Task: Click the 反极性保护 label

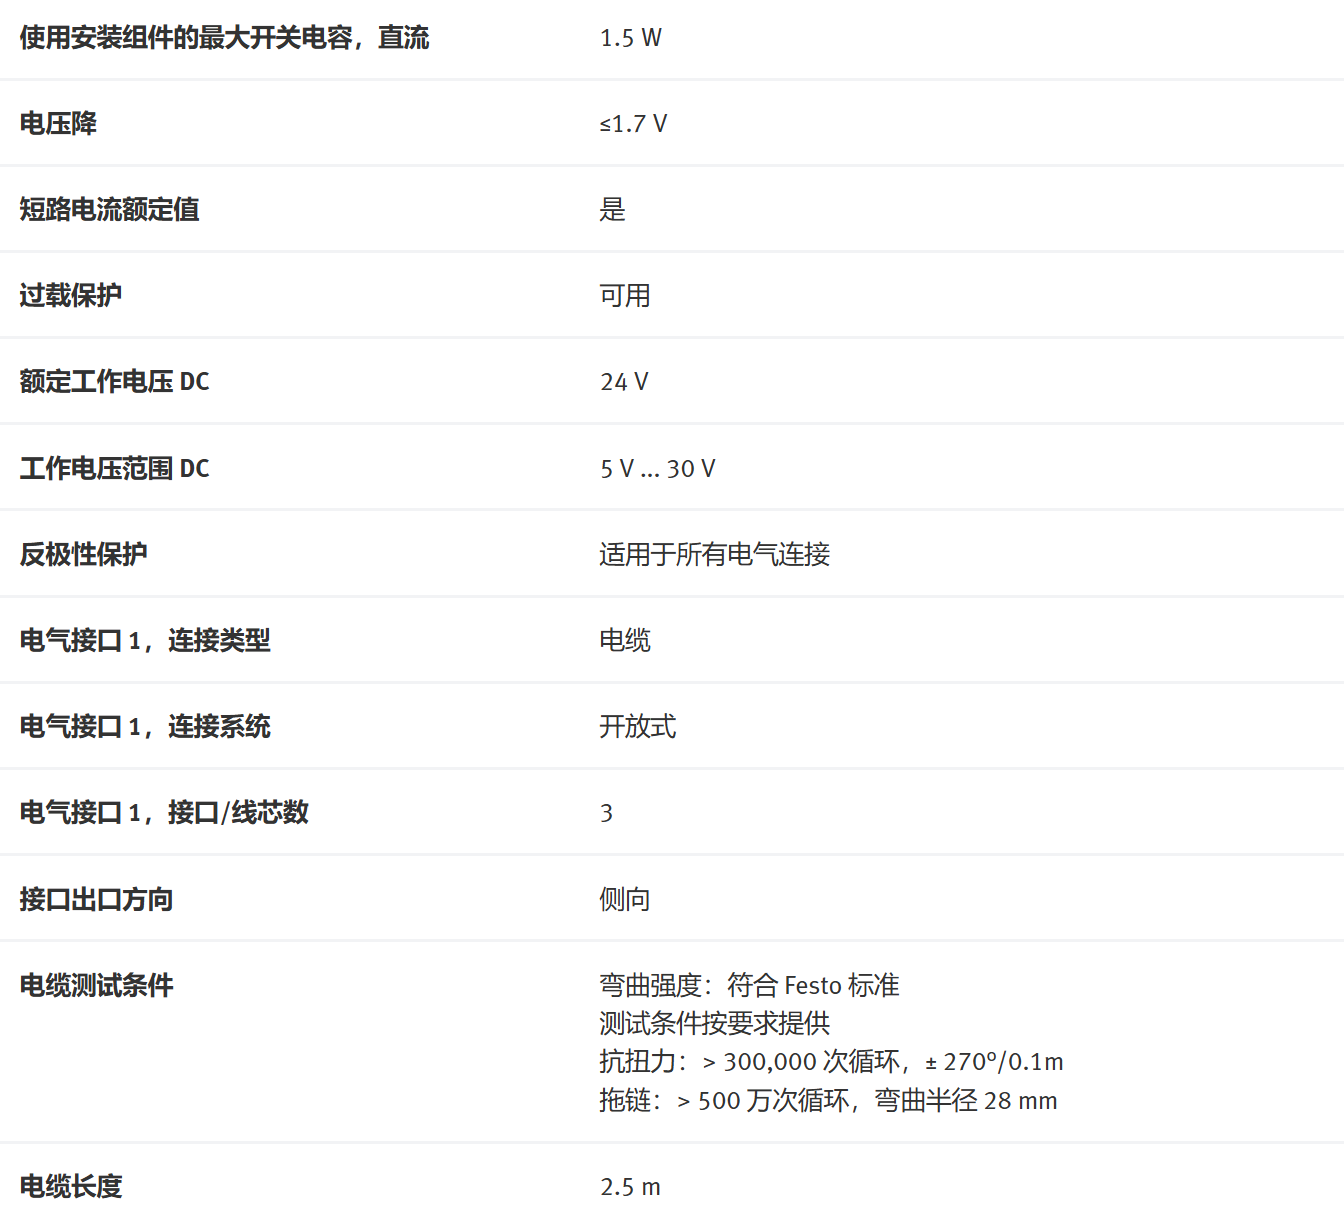Action: [x=83, y=555]
